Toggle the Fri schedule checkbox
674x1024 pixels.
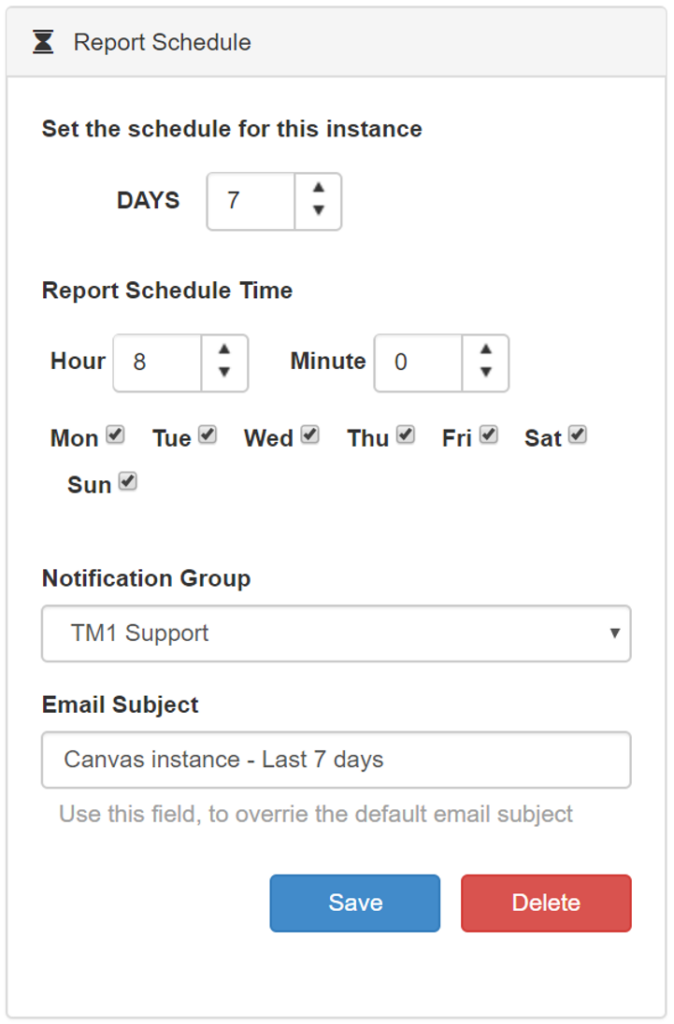[x=488, y=435]
